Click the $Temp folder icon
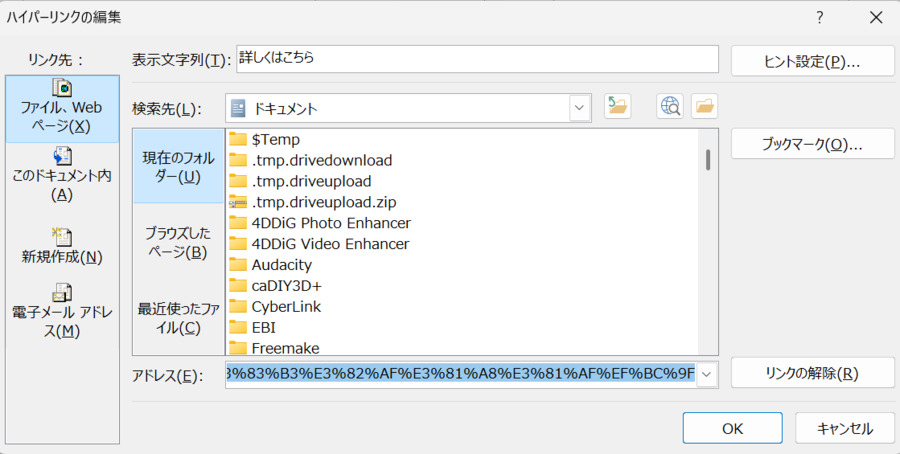Viewport: 900px width, 454px height. [x=238, y=139]
